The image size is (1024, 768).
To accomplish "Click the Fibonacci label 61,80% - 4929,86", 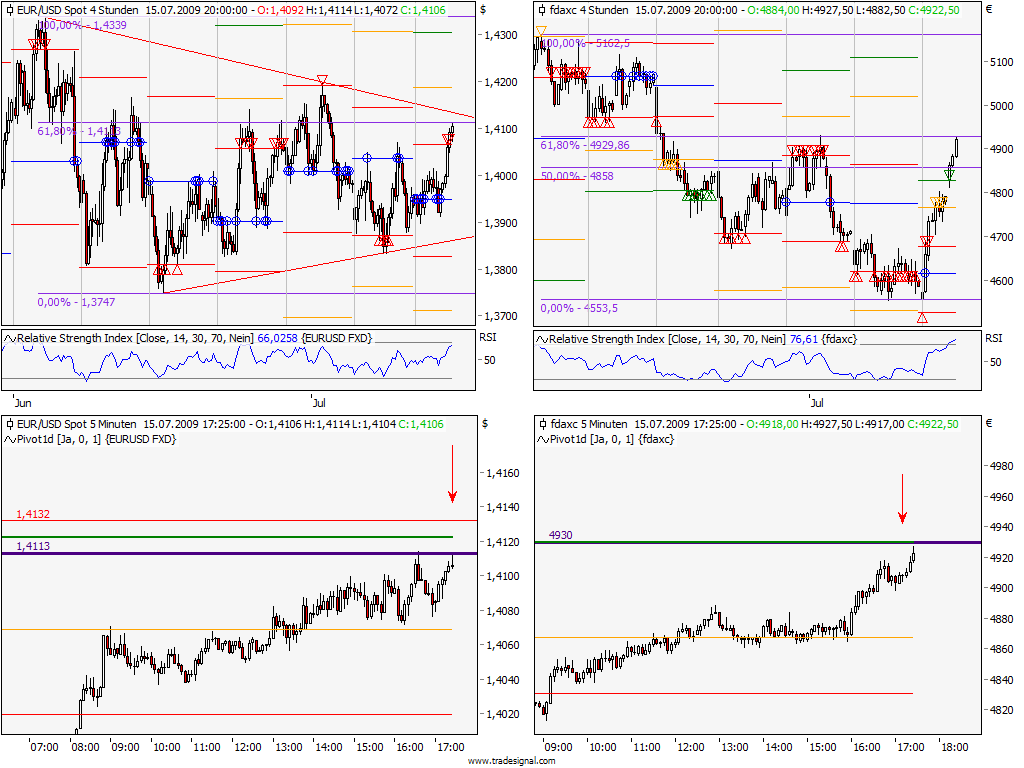I will tap(585, 145).
